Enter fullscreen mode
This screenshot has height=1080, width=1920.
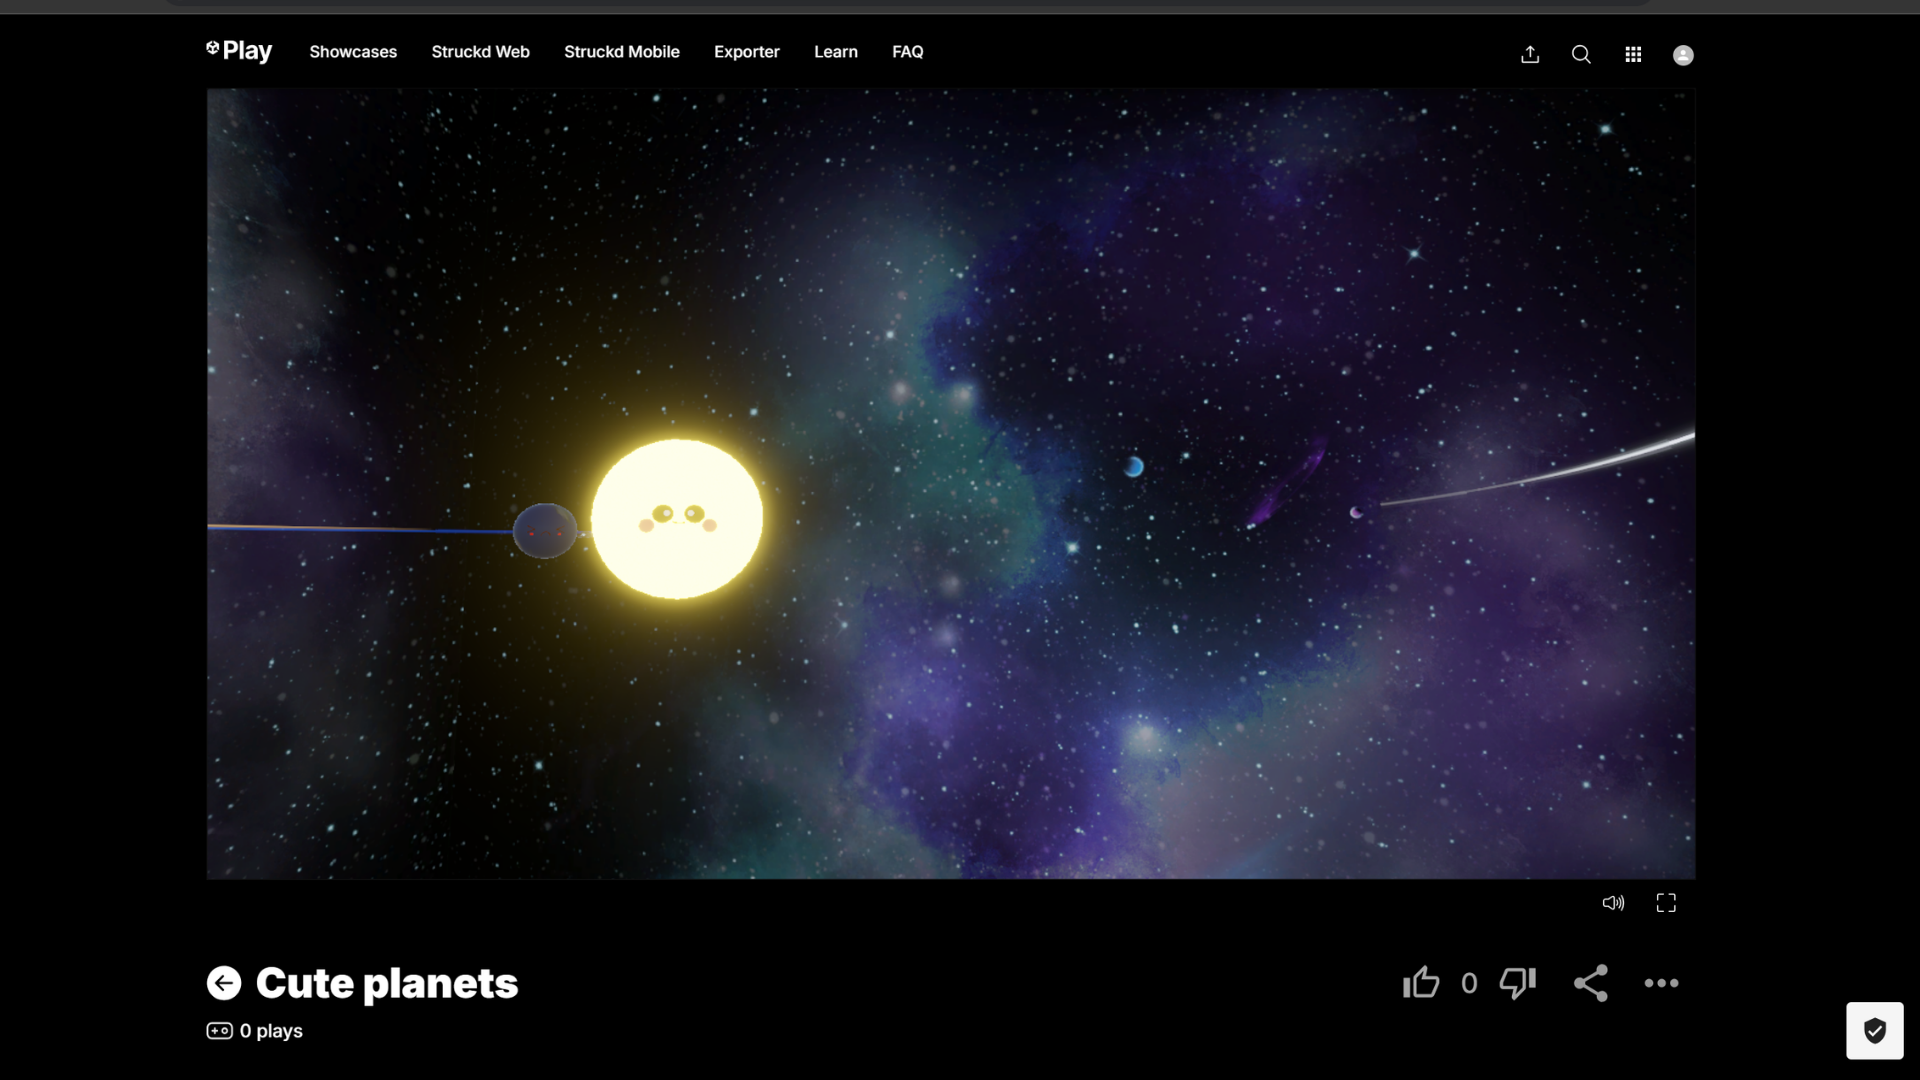click(x=1666, y=903)
